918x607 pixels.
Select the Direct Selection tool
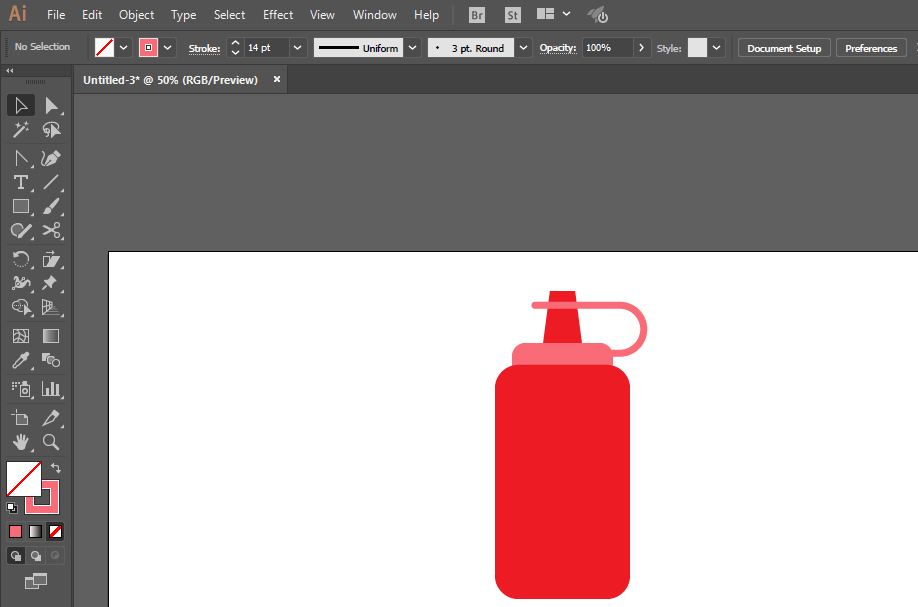click(x=51, y=106)
